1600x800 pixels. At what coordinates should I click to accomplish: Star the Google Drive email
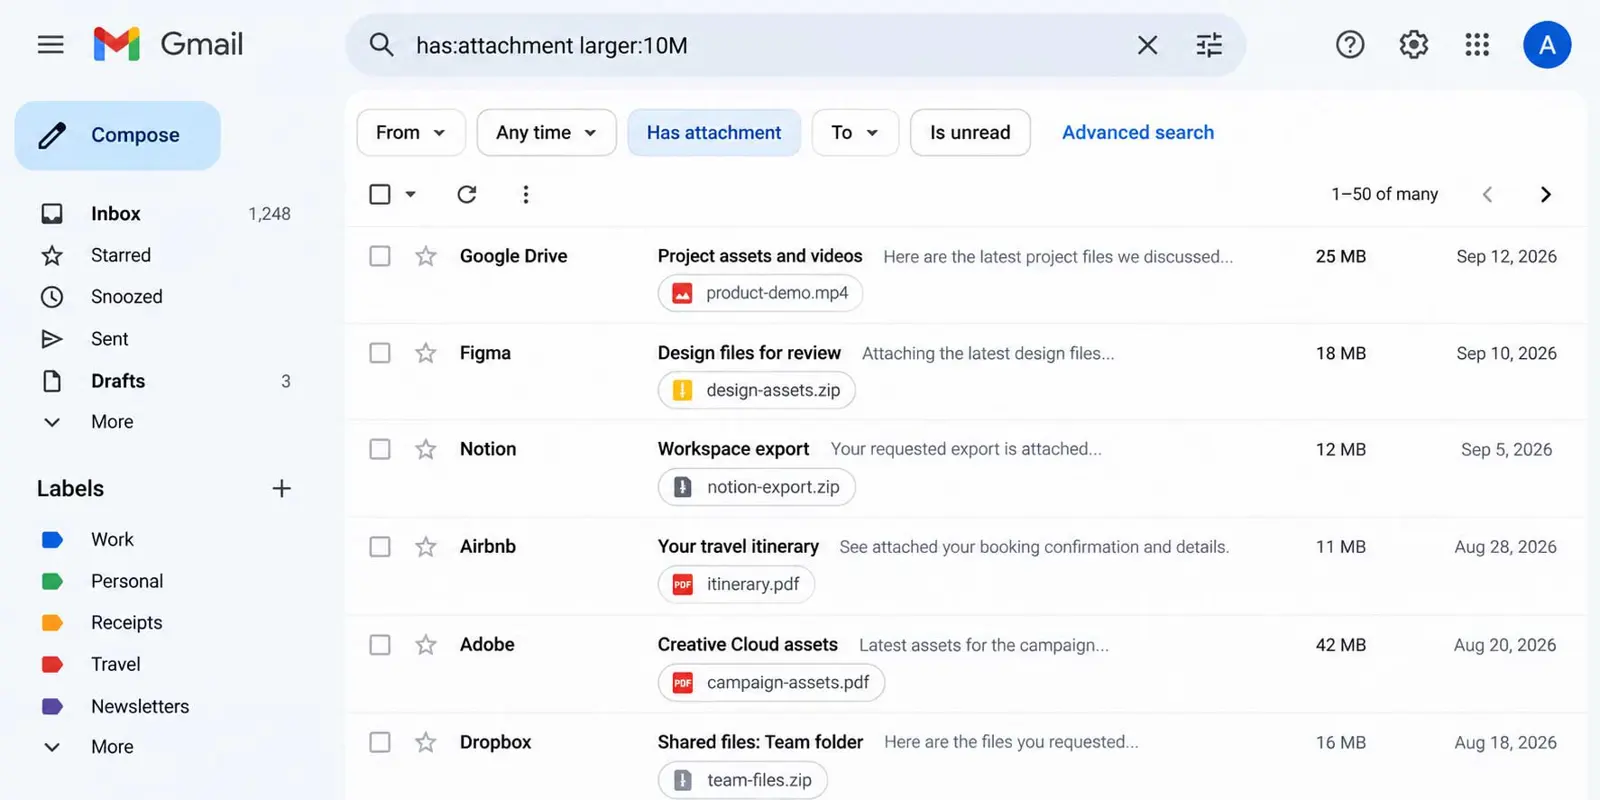(x=426, y=256)
